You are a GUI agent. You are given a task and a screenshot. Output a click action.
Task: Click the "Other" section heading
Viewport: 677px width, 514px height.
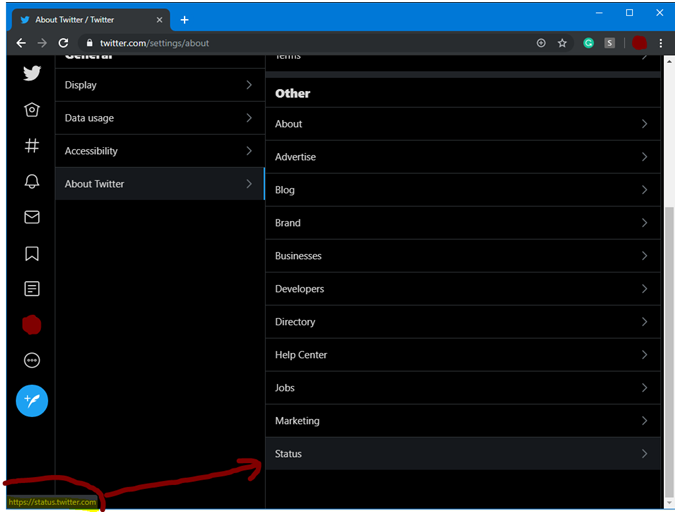[x=293, y=94]
